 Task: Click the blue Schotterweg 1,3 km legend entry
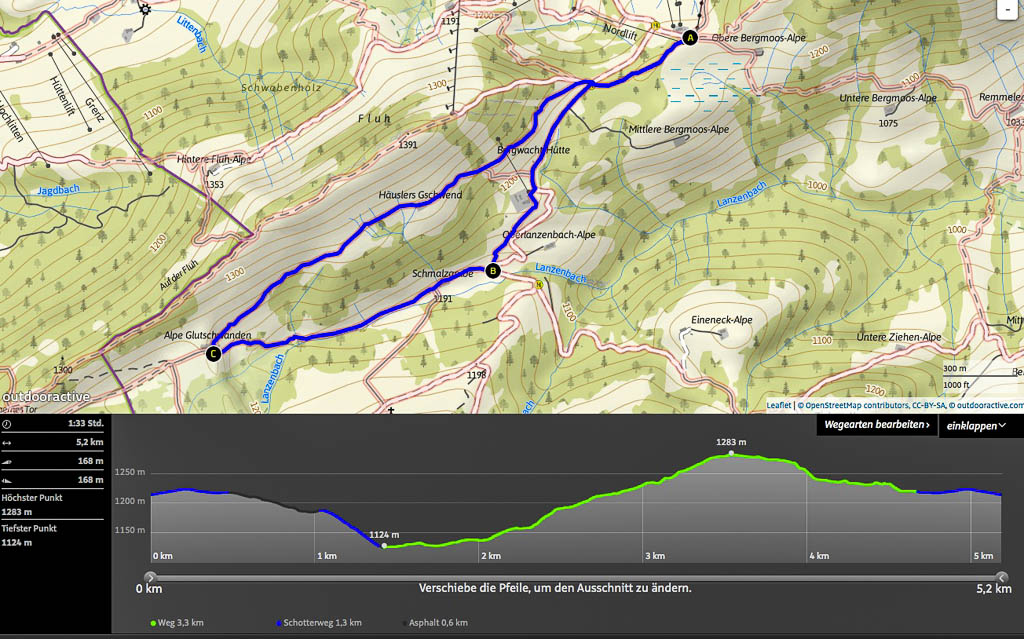click(x=318, y=623)
